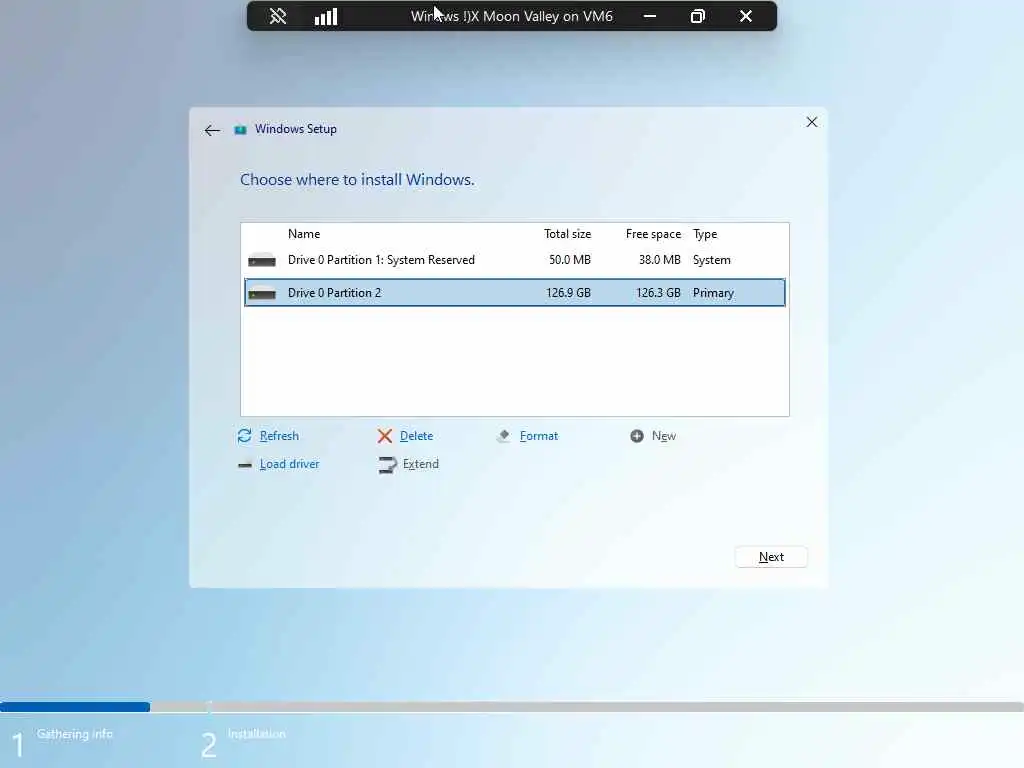1024x768 pixels.
Task: Click the Free space column header
Action: (653, 234)
